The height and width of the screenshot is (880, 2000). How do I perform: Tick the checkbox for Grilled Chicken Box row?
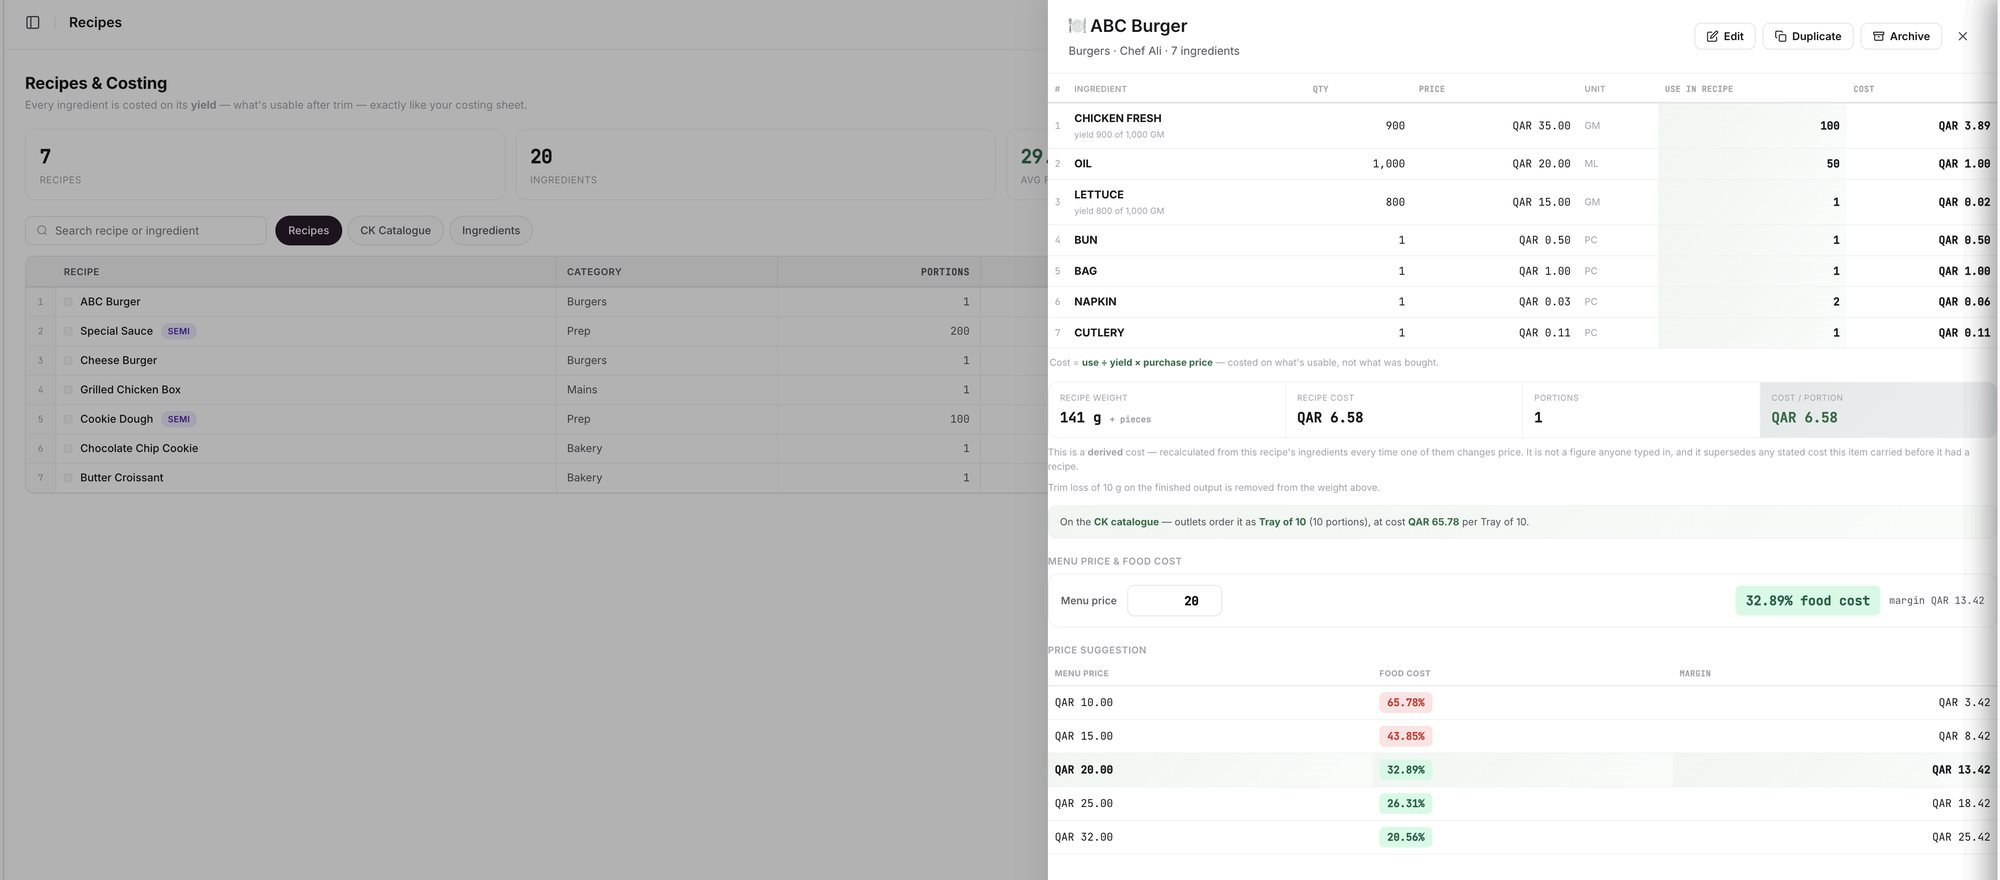(68, 389)
